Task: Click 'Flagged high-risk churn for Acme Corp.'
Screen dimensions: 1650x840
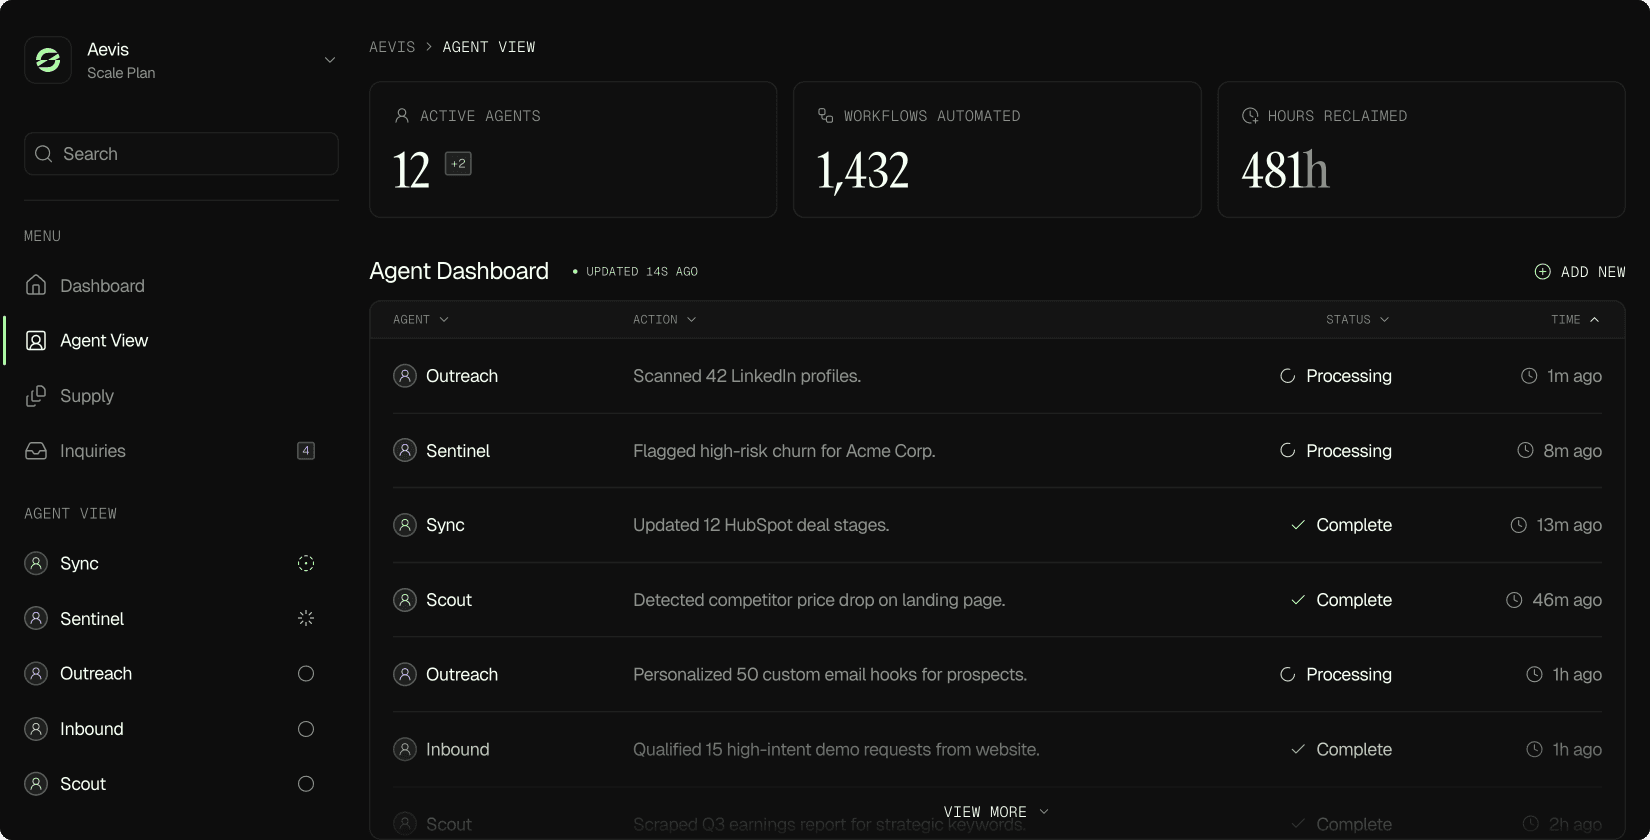Action: coord(784,451)
